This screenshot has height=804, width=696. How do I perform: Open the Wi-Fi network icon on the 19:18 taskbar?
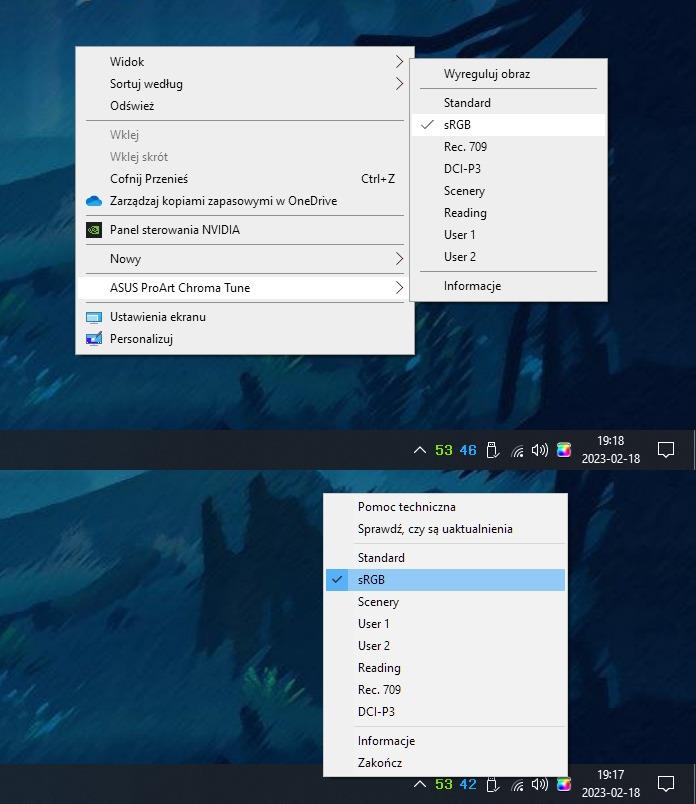click(518, 451)
